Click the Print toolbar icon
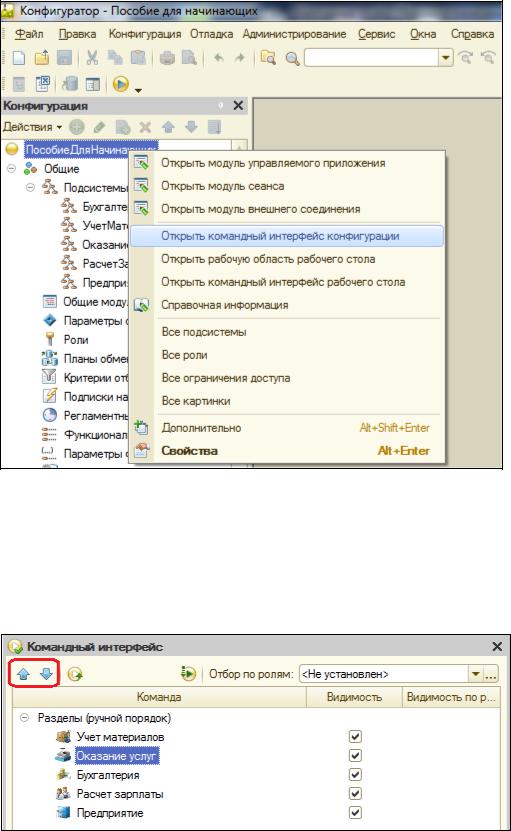Screen dimensions: 511x831 pos(168,57)
